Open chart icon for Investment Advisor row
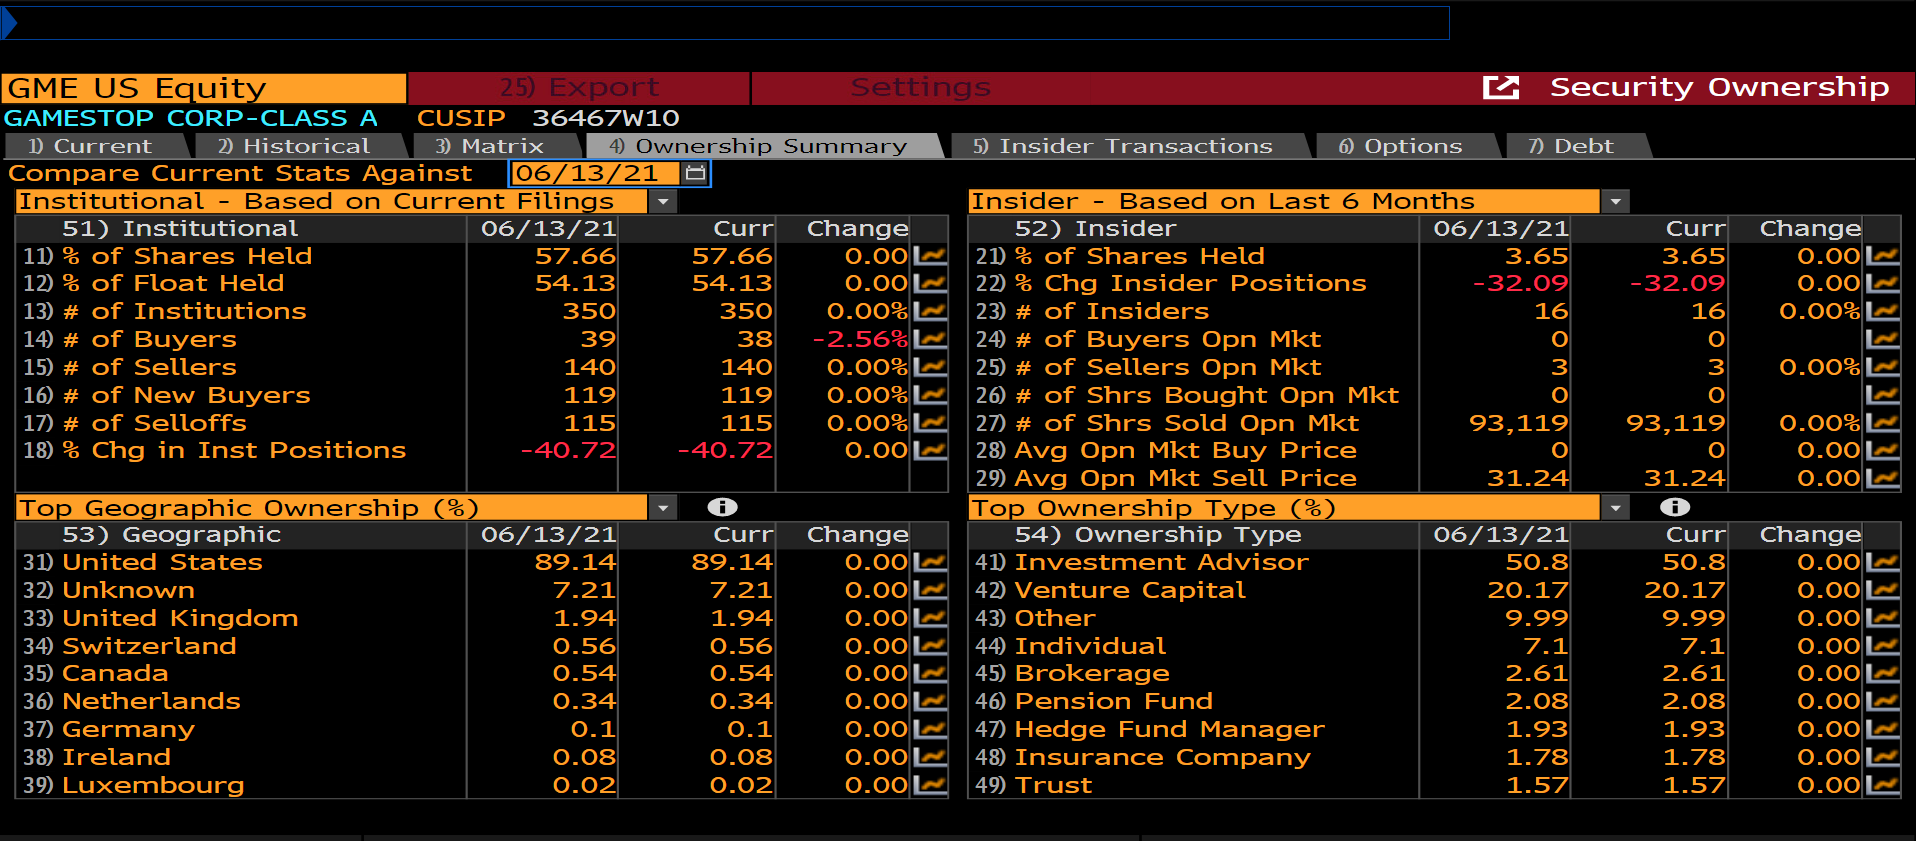The height and width of the screenshot is (841, 1916). (x=1883, y=563)
